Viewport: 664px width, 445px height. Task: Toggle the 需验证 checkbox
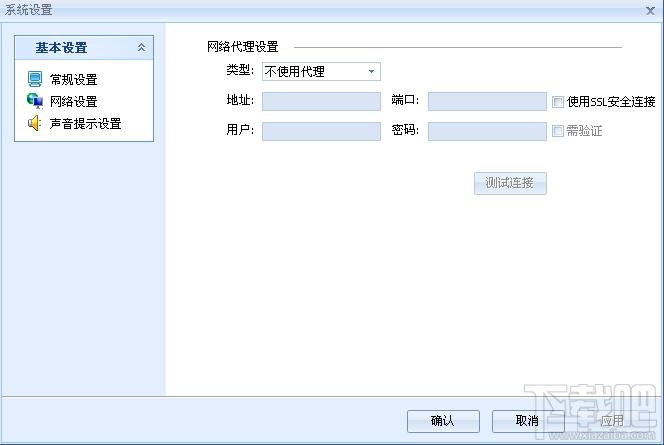[x=558, y=131]
